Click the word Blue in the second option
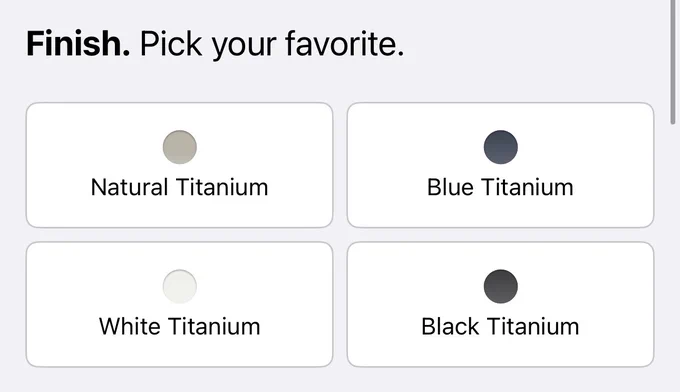The height and width of the screenshot is (392, 680). [x=450, y=187]
